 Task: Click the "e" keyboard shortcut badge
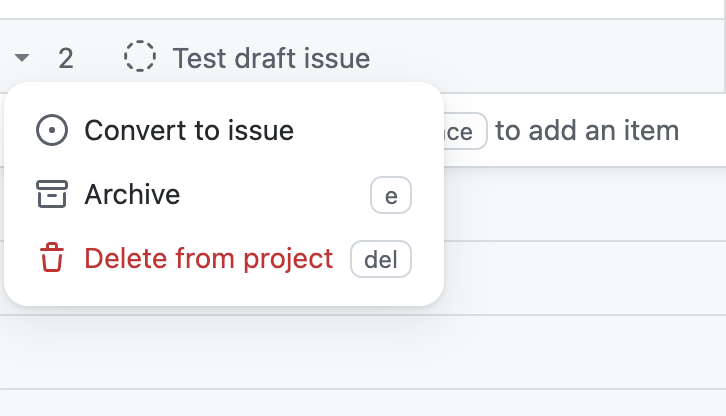(391, 195)
